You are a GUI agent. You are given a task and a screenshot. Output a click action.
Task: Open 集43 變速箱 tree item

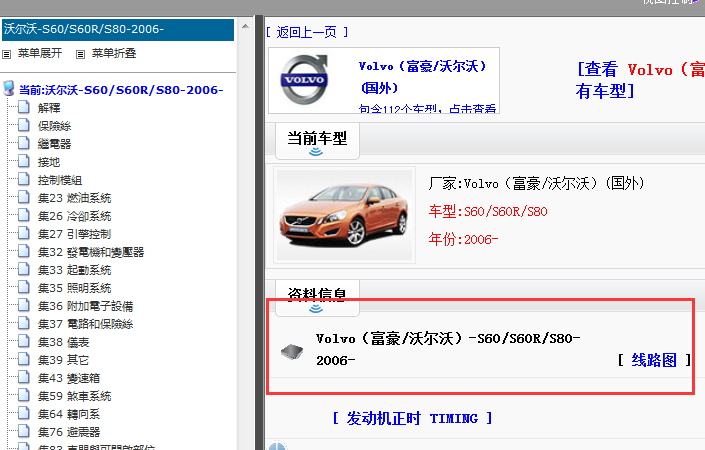coord(69,378)
